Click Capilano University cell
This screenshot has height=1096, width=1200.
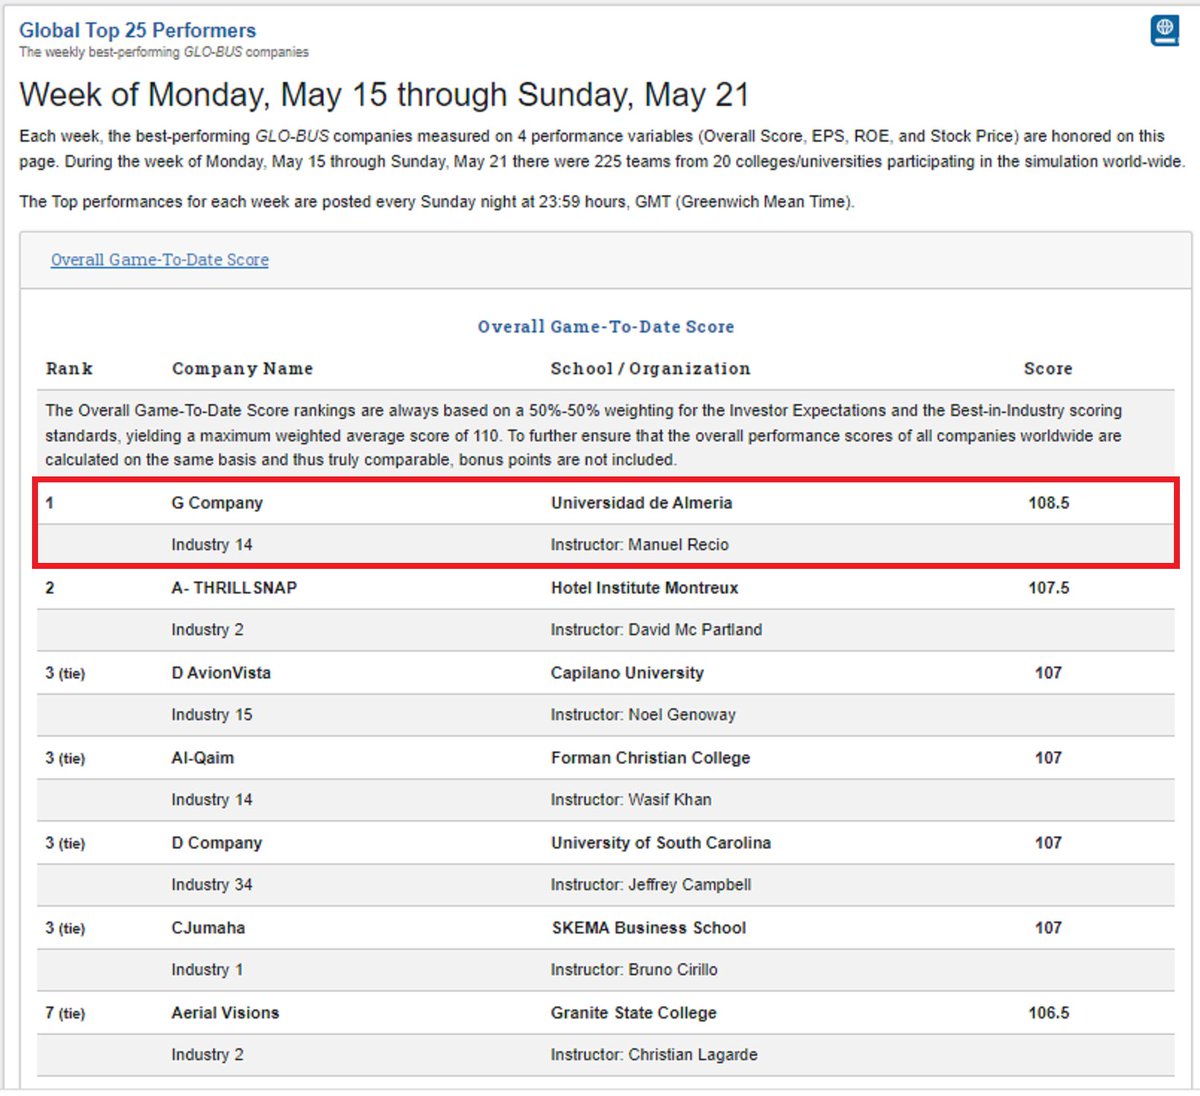(627, 673)
